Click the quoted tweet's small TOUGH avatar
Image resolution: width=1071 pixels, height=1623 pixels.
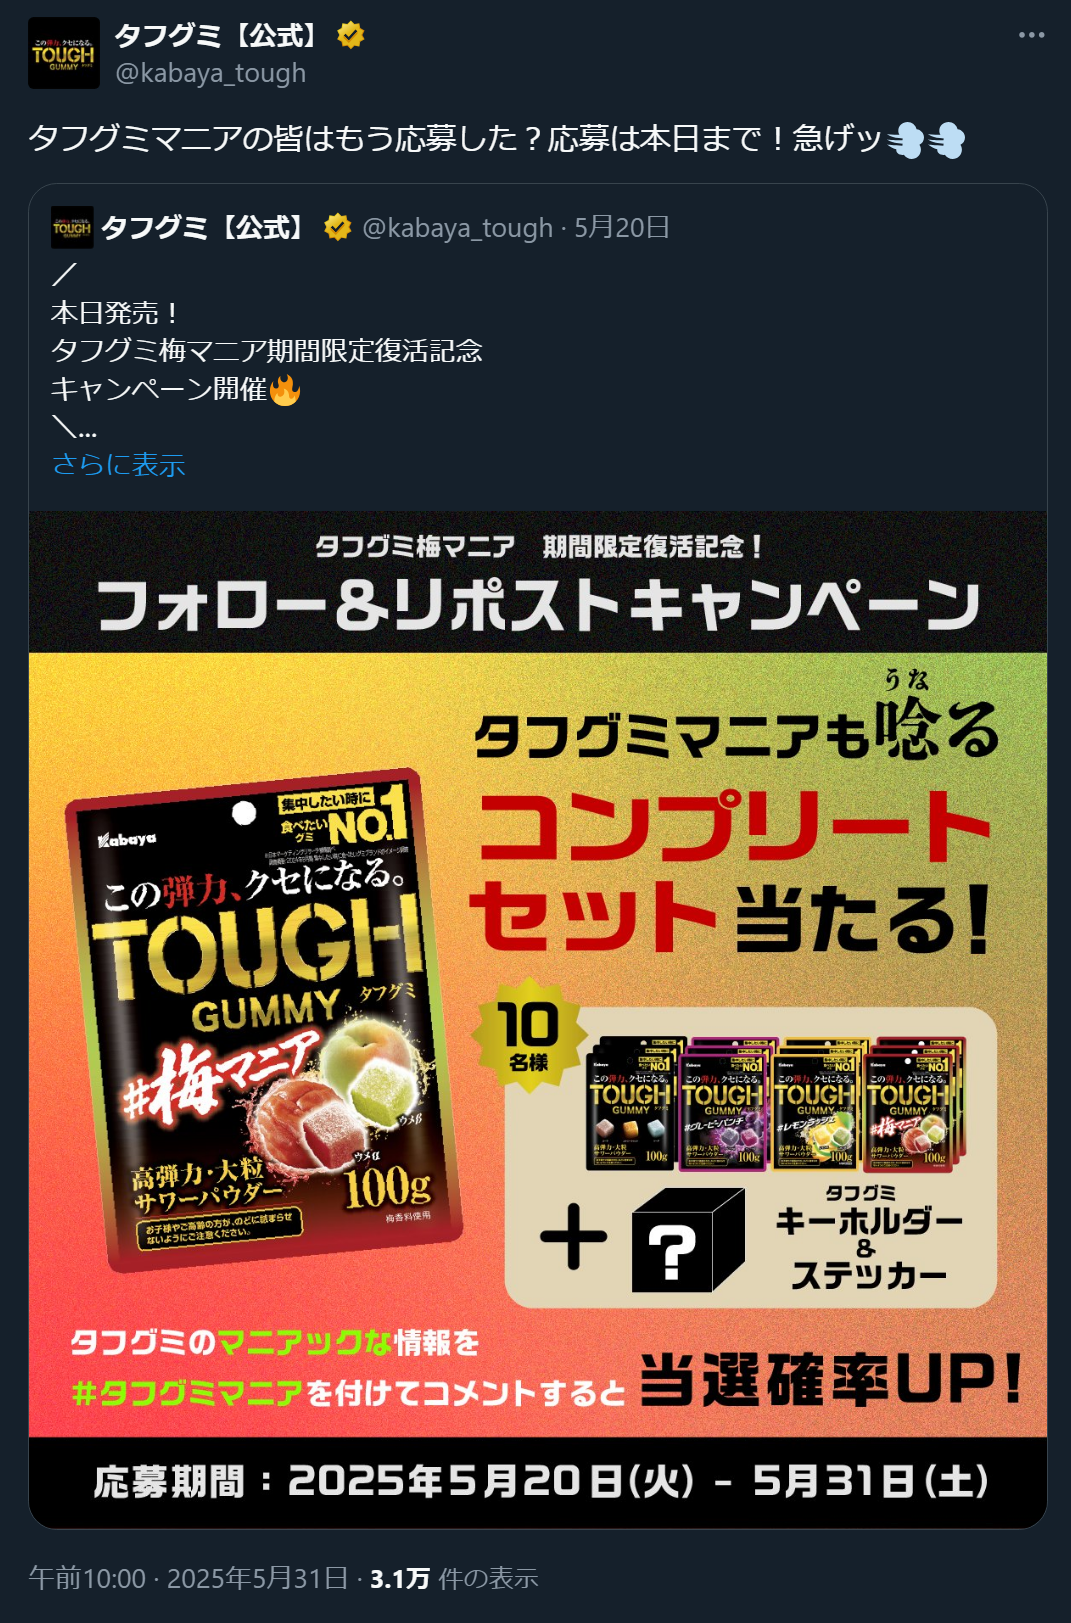coord(72,228)
